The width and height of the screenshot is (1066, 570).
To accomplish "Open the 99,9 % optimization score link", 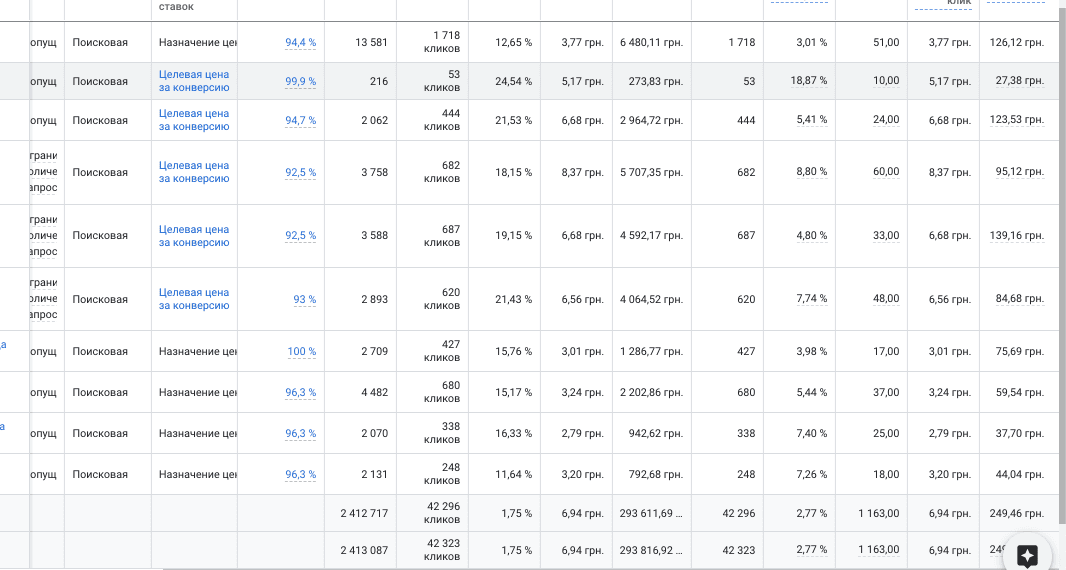I will (300, 81).
